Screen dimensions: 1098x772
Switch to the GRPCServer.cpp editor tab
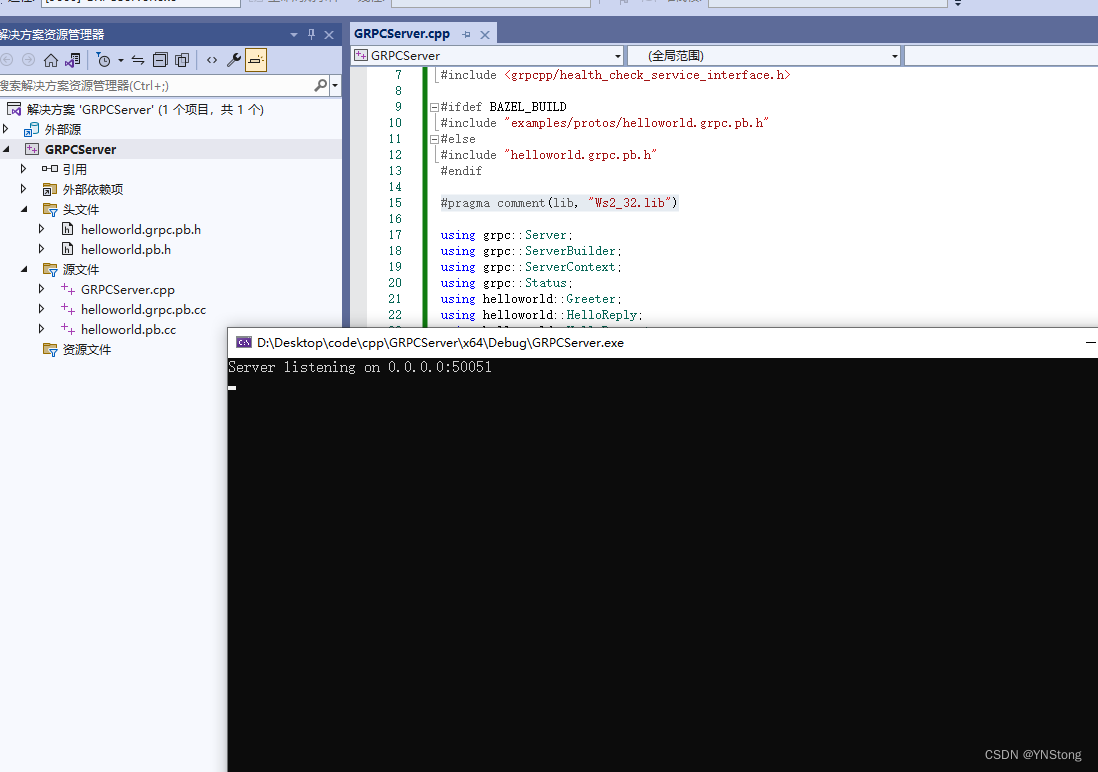[402, 34]
